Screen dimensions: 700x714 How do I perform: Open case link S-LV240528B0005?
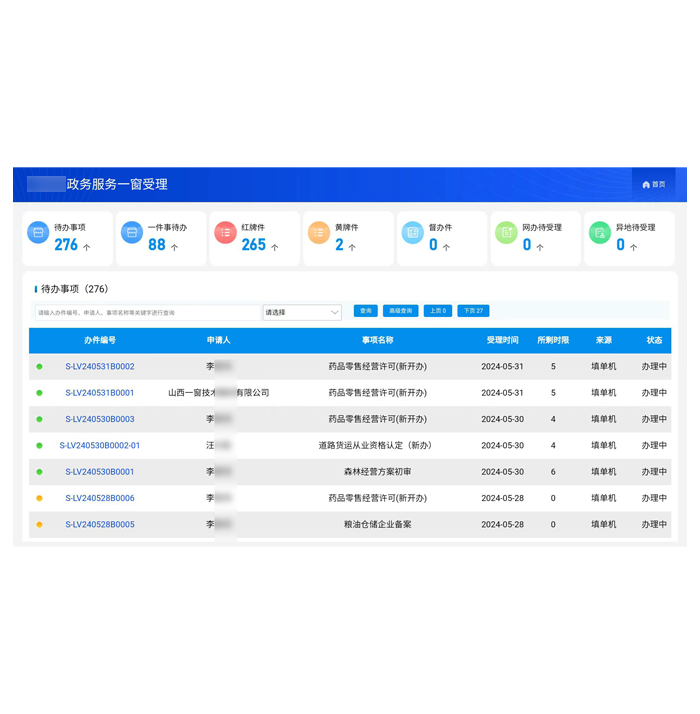pos(100,525)
